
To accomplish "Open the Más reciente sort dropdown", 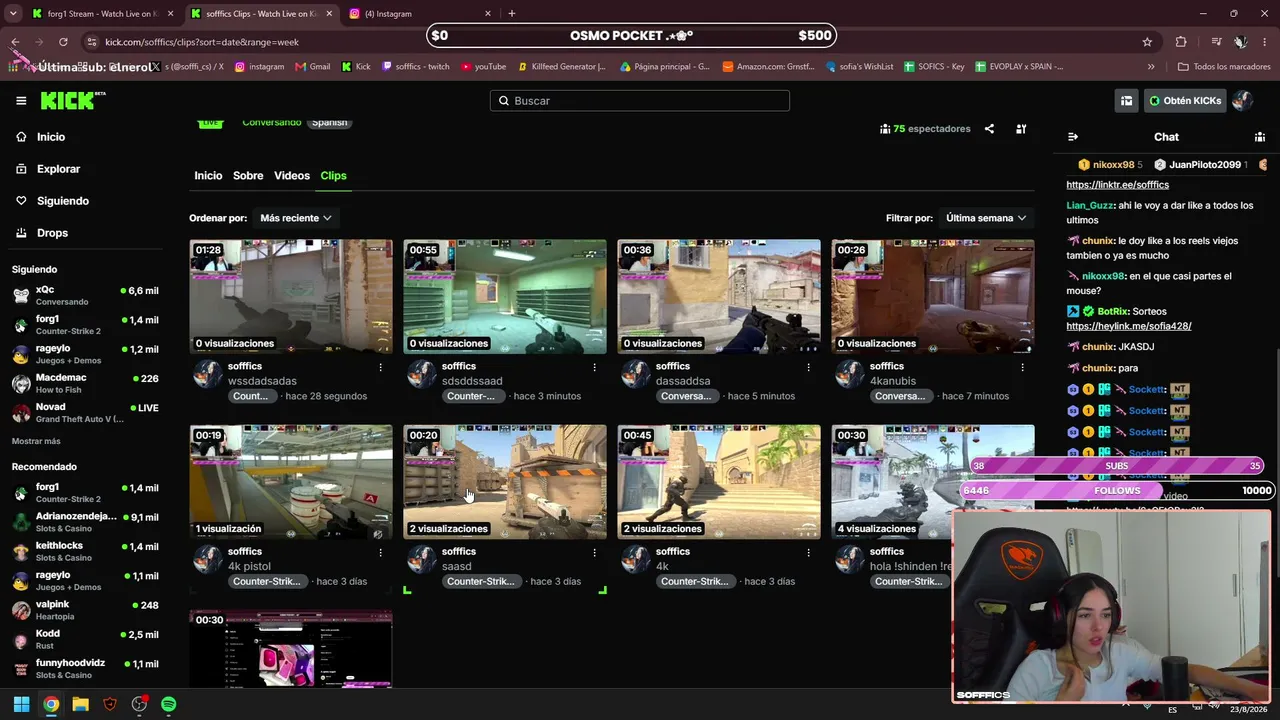I will [296, 218].
